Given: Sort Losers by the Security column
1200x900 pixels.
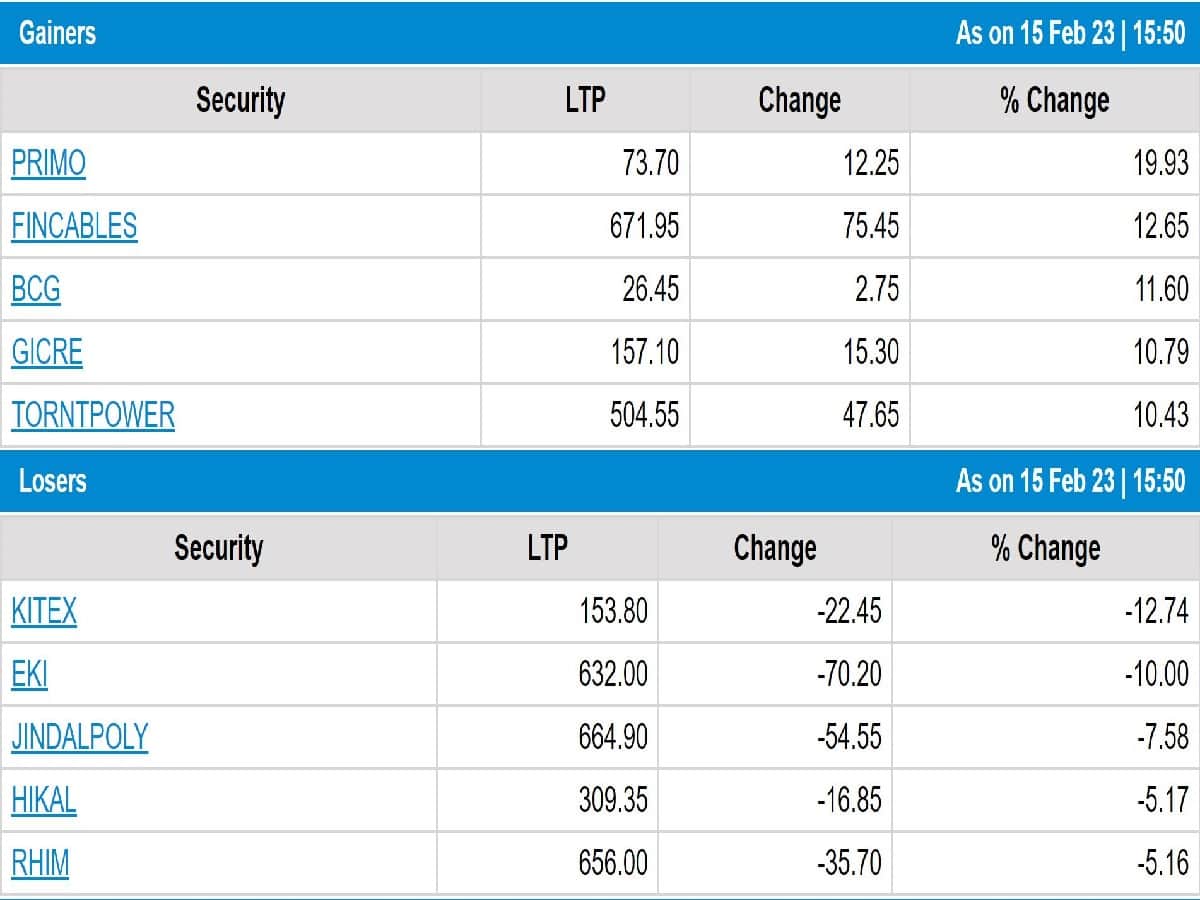Looking at the screenshot, I should click(220, 548).
